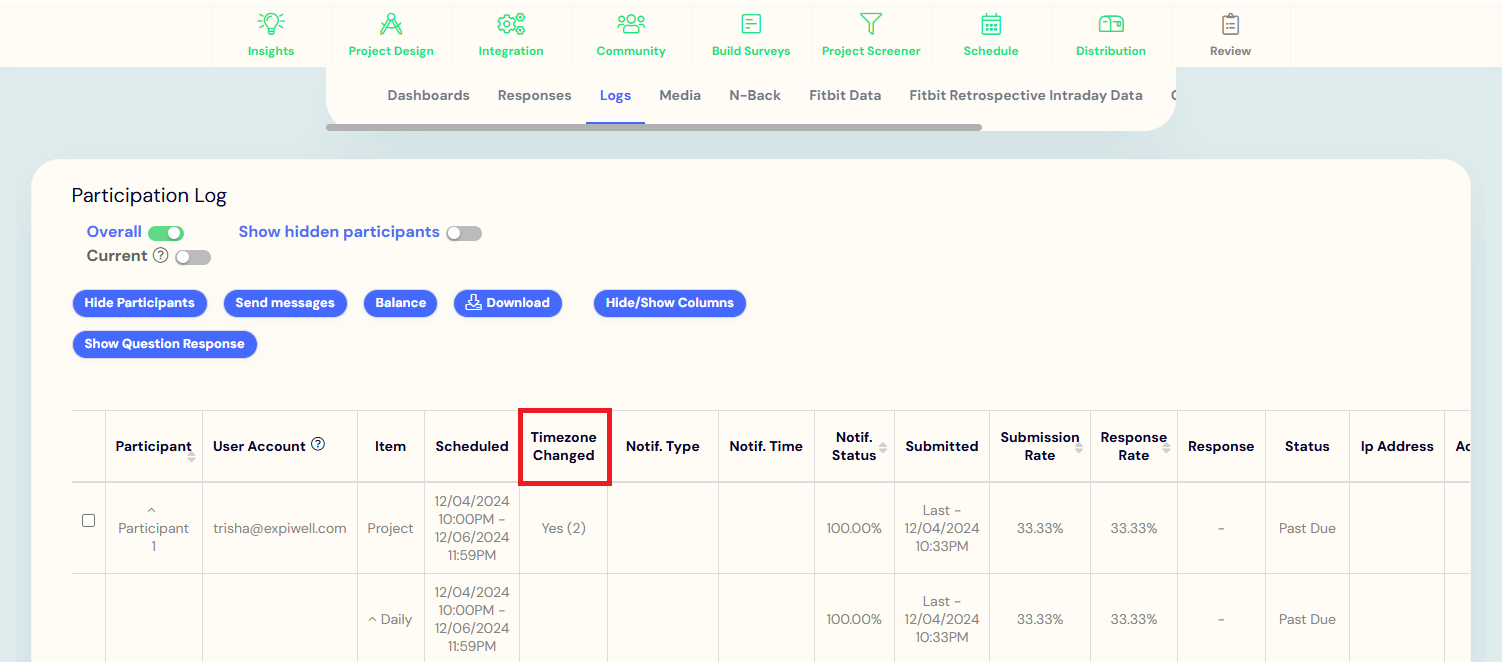
Task: Collapse the Participant 1 row
Action: (x=152, y=510)
